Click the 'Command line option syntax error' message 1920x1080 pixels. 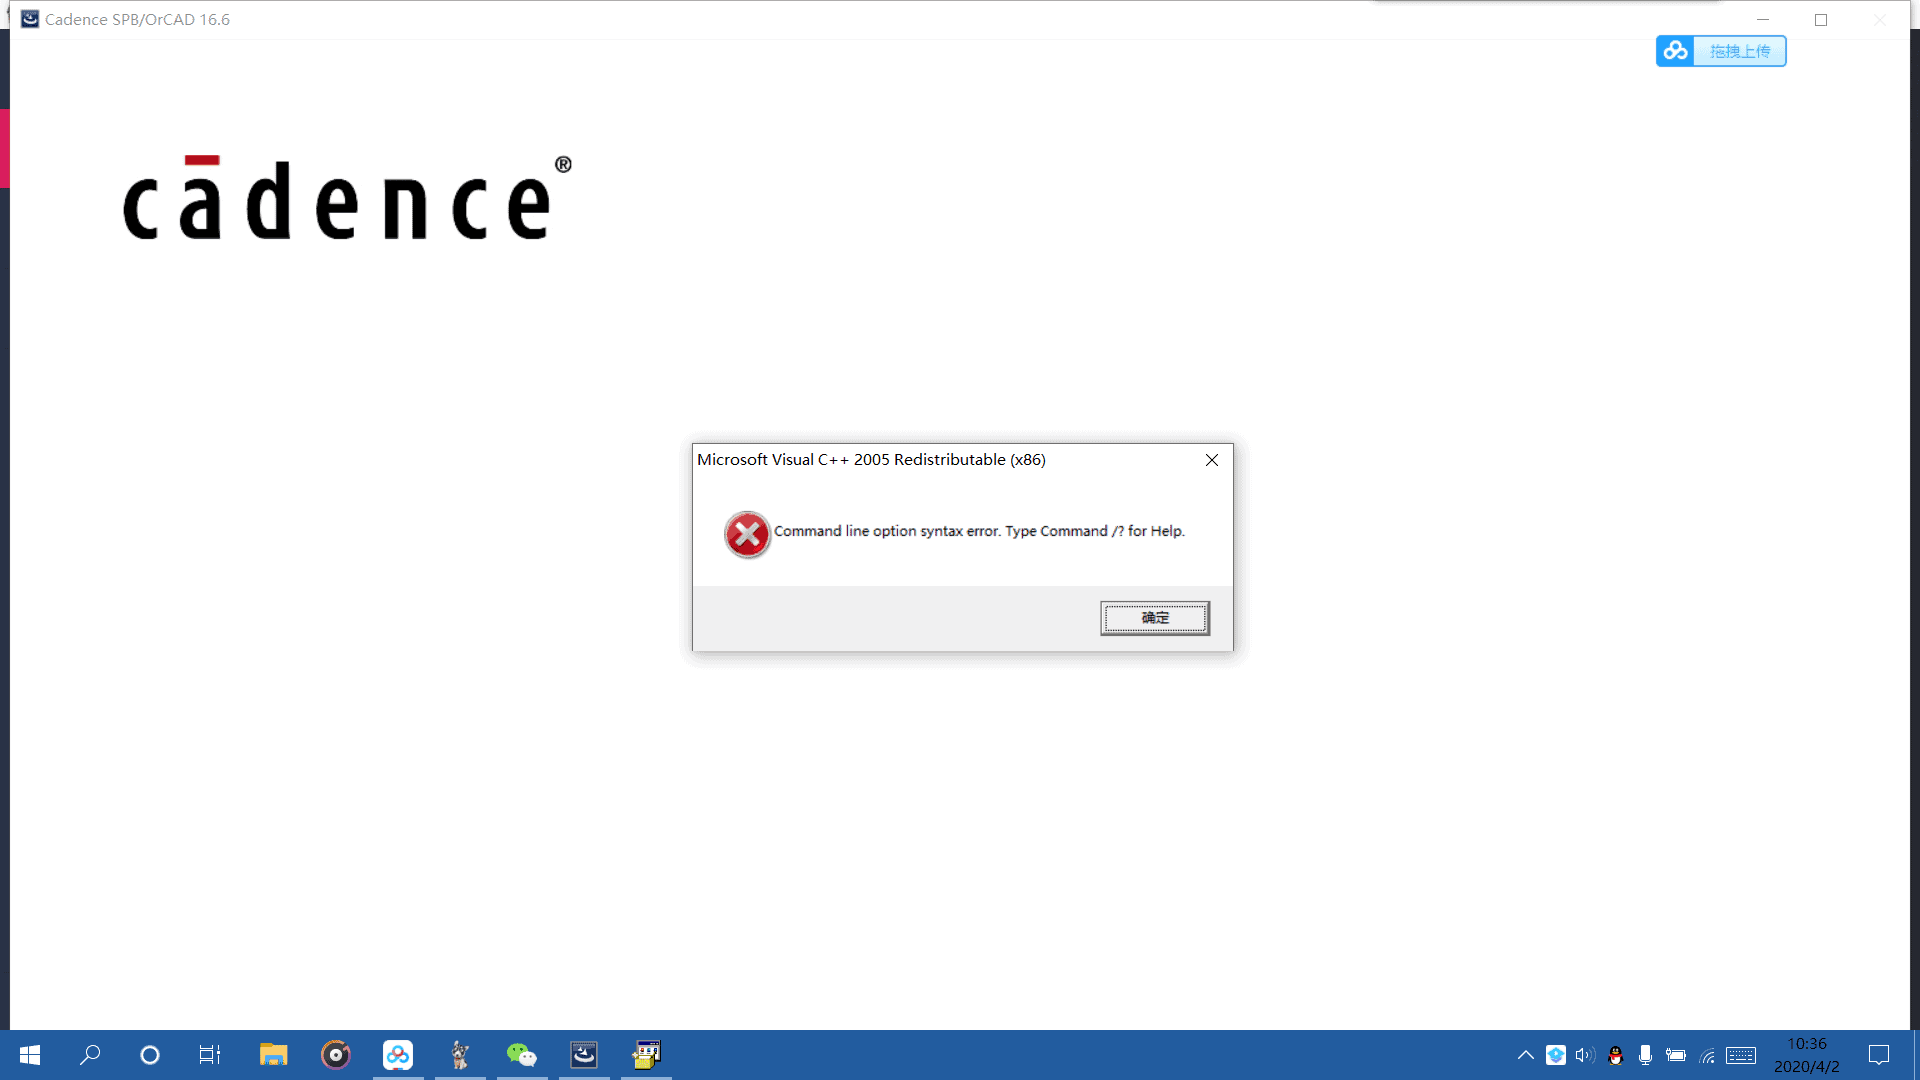coord(979,531)
